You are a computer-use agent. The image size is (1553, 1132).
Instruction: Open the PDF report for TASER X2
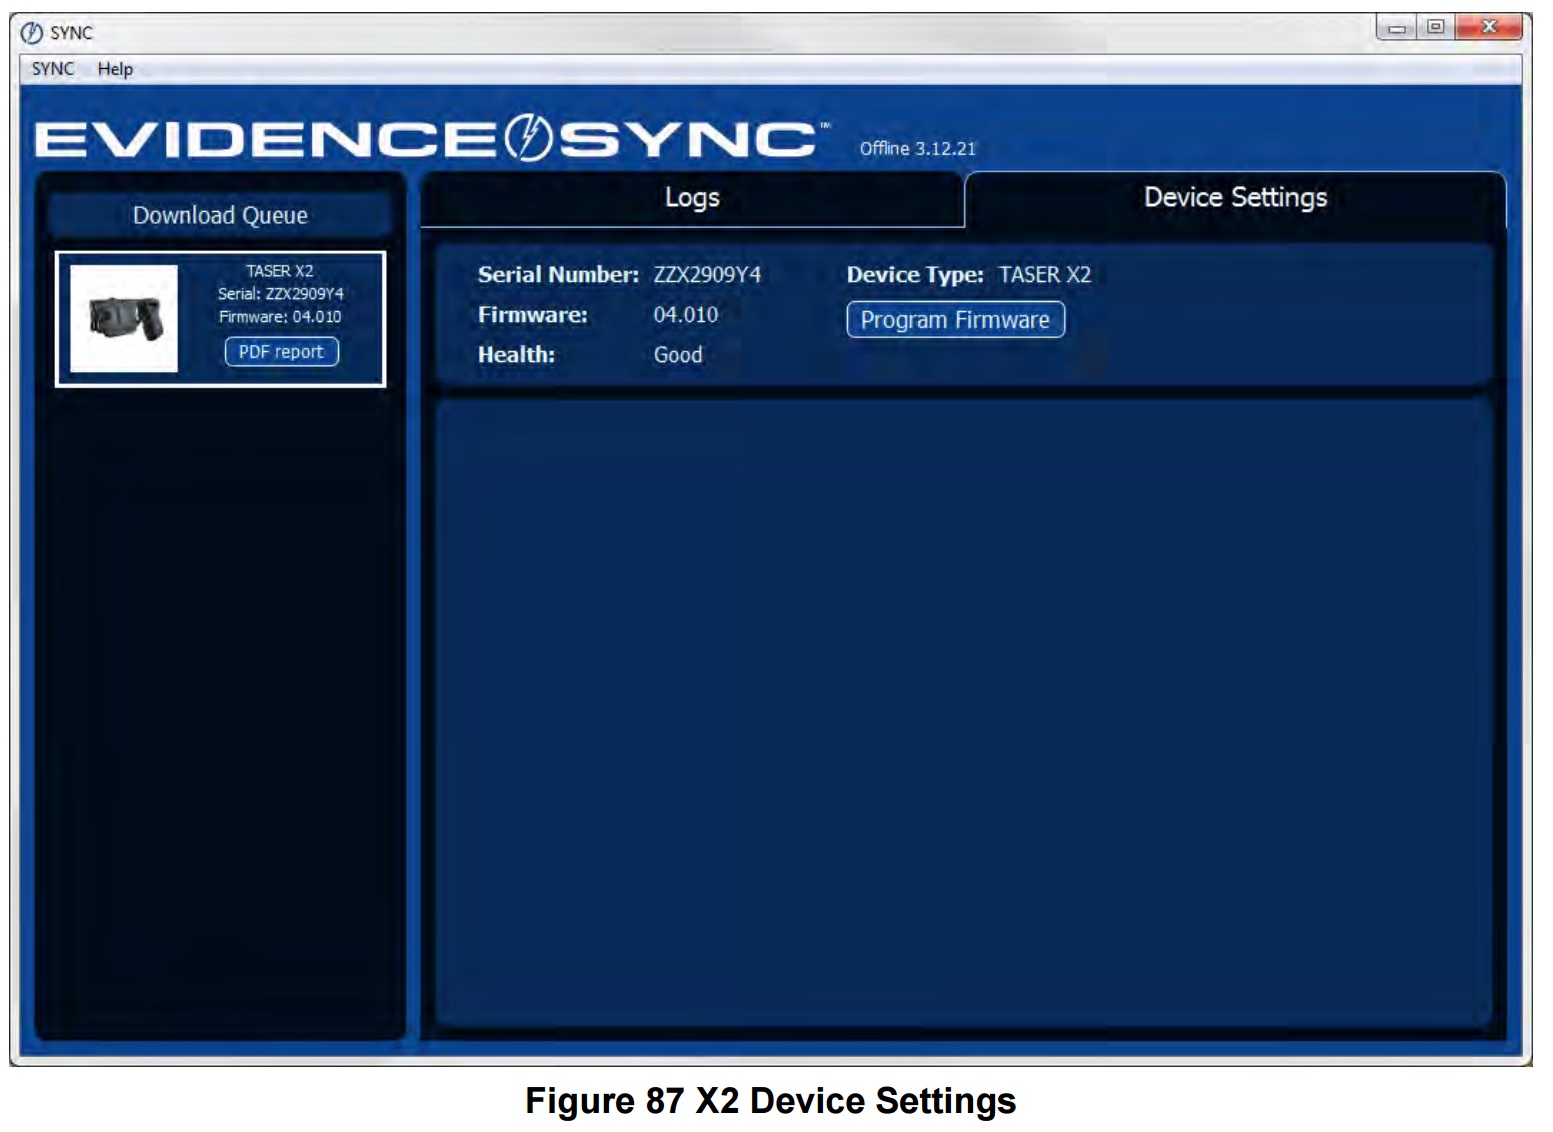click(x=281, y=353)
